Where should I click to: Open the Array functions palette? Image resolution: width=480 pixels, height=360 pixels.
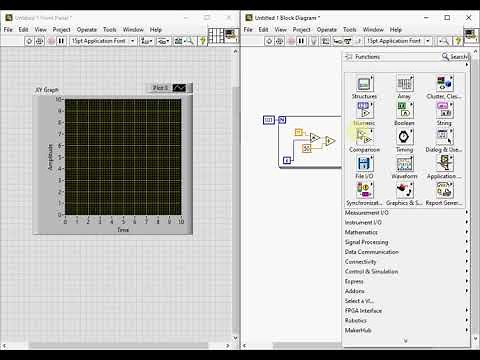pyautogui.click(x=404, y=84)
